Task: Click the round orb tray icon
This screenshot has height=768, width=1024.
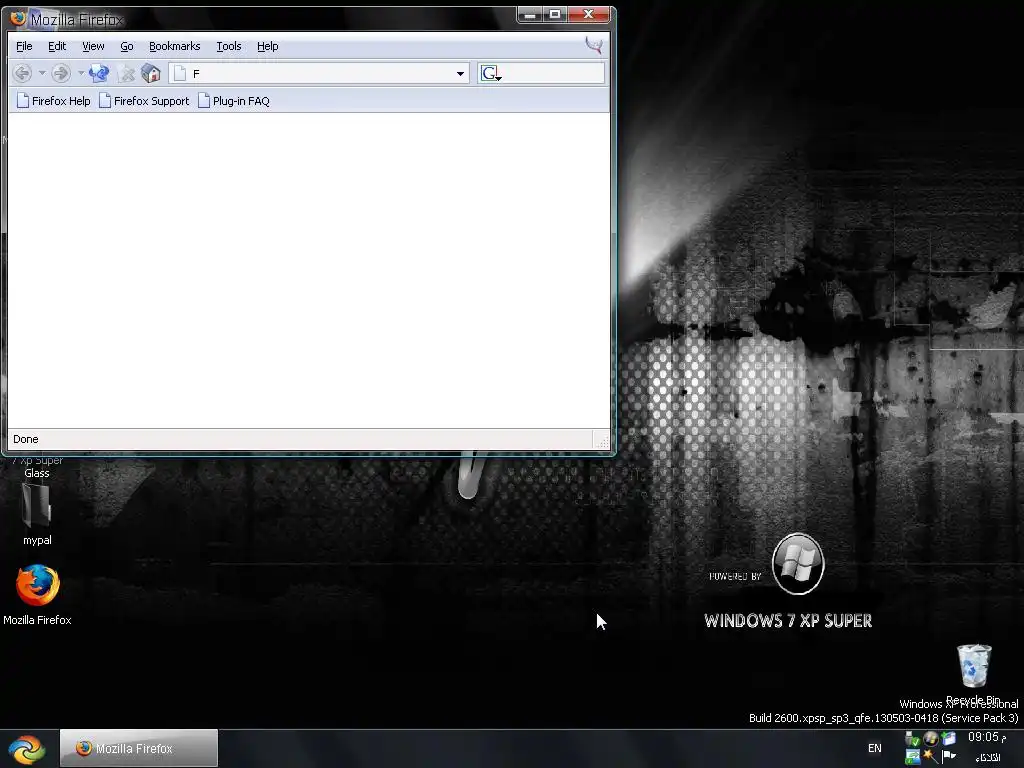Action: (x=930, y=739)
